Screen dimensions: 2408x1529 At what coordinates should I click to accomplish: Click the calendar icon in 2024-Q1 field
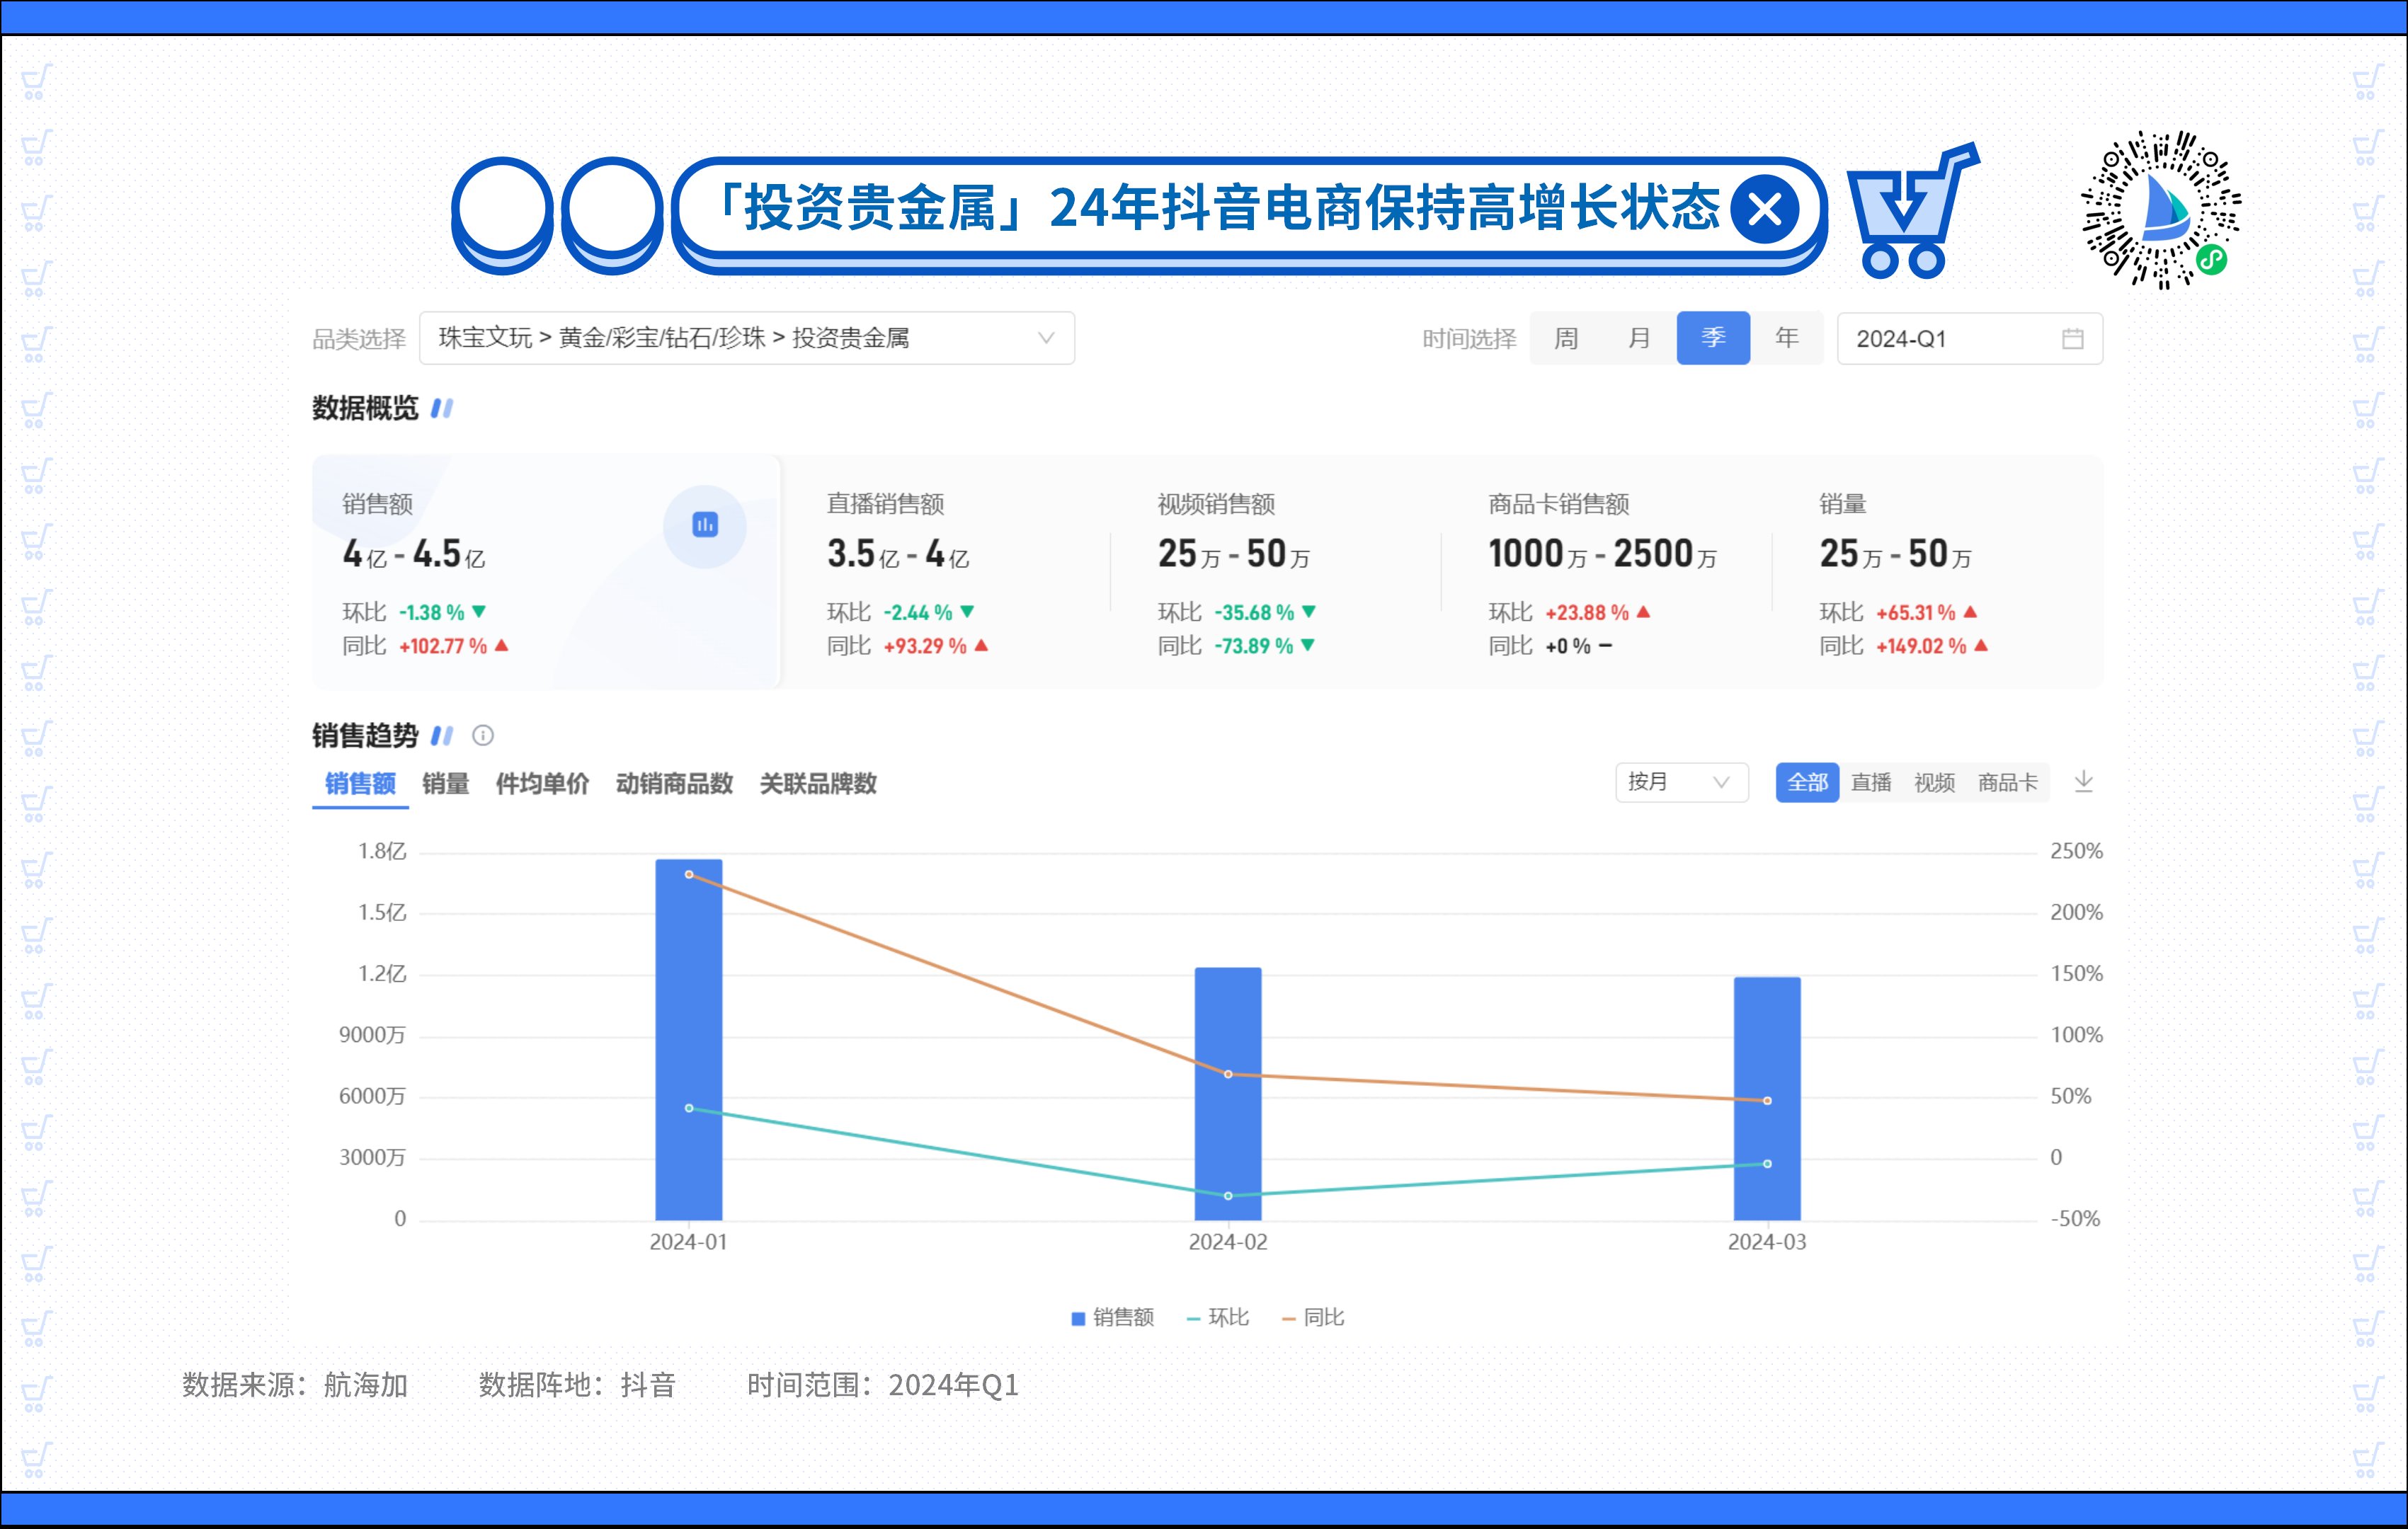(x=2072, y=339)
